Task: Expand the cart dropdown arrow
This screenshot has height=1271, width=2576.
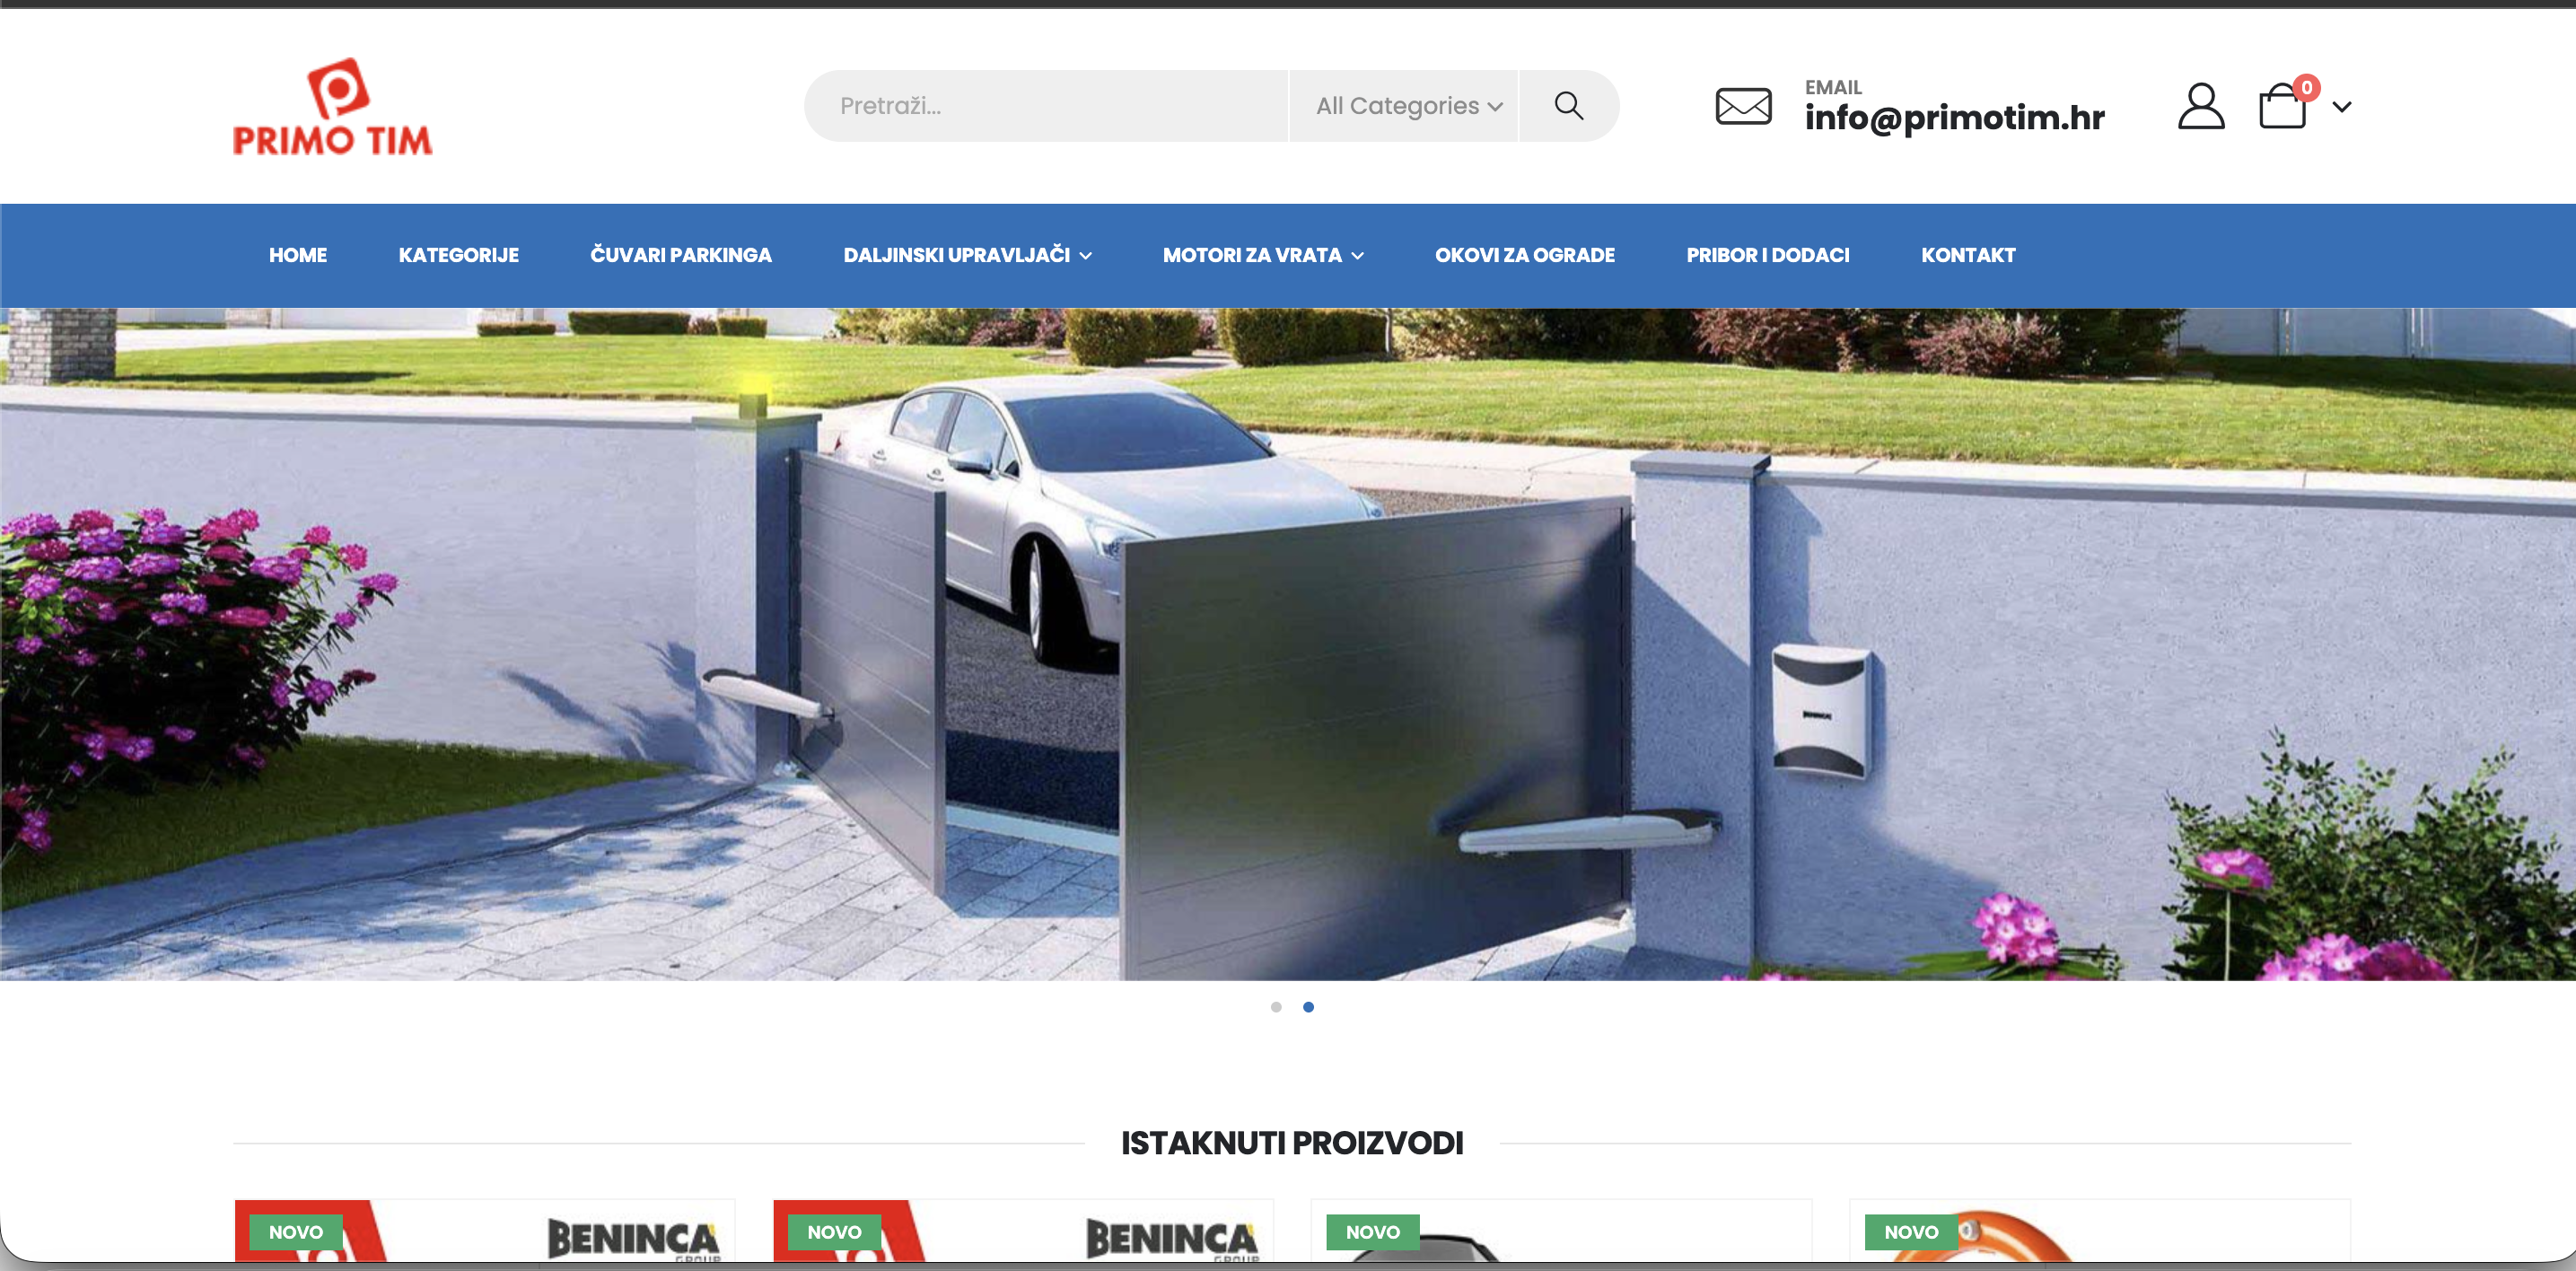Action: 2342,107
